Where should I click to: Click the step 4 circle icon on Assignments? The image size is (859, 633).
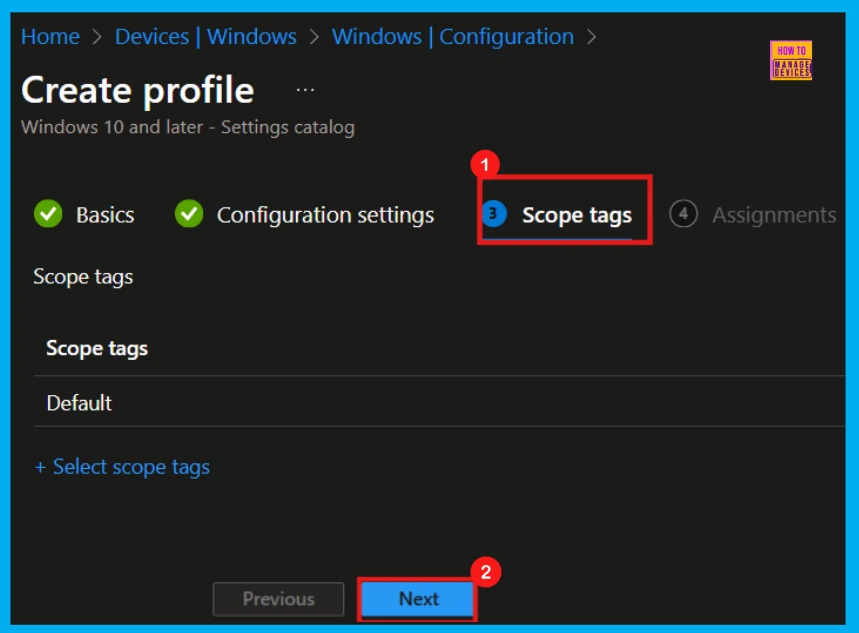[x=685, y=214]
